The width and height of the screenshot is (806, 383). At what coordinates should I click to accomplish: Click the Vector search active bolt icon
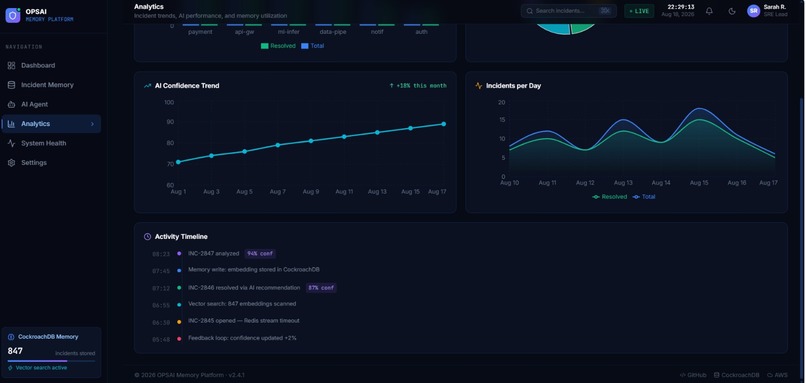pyautogui.click(x=10, y=368)
